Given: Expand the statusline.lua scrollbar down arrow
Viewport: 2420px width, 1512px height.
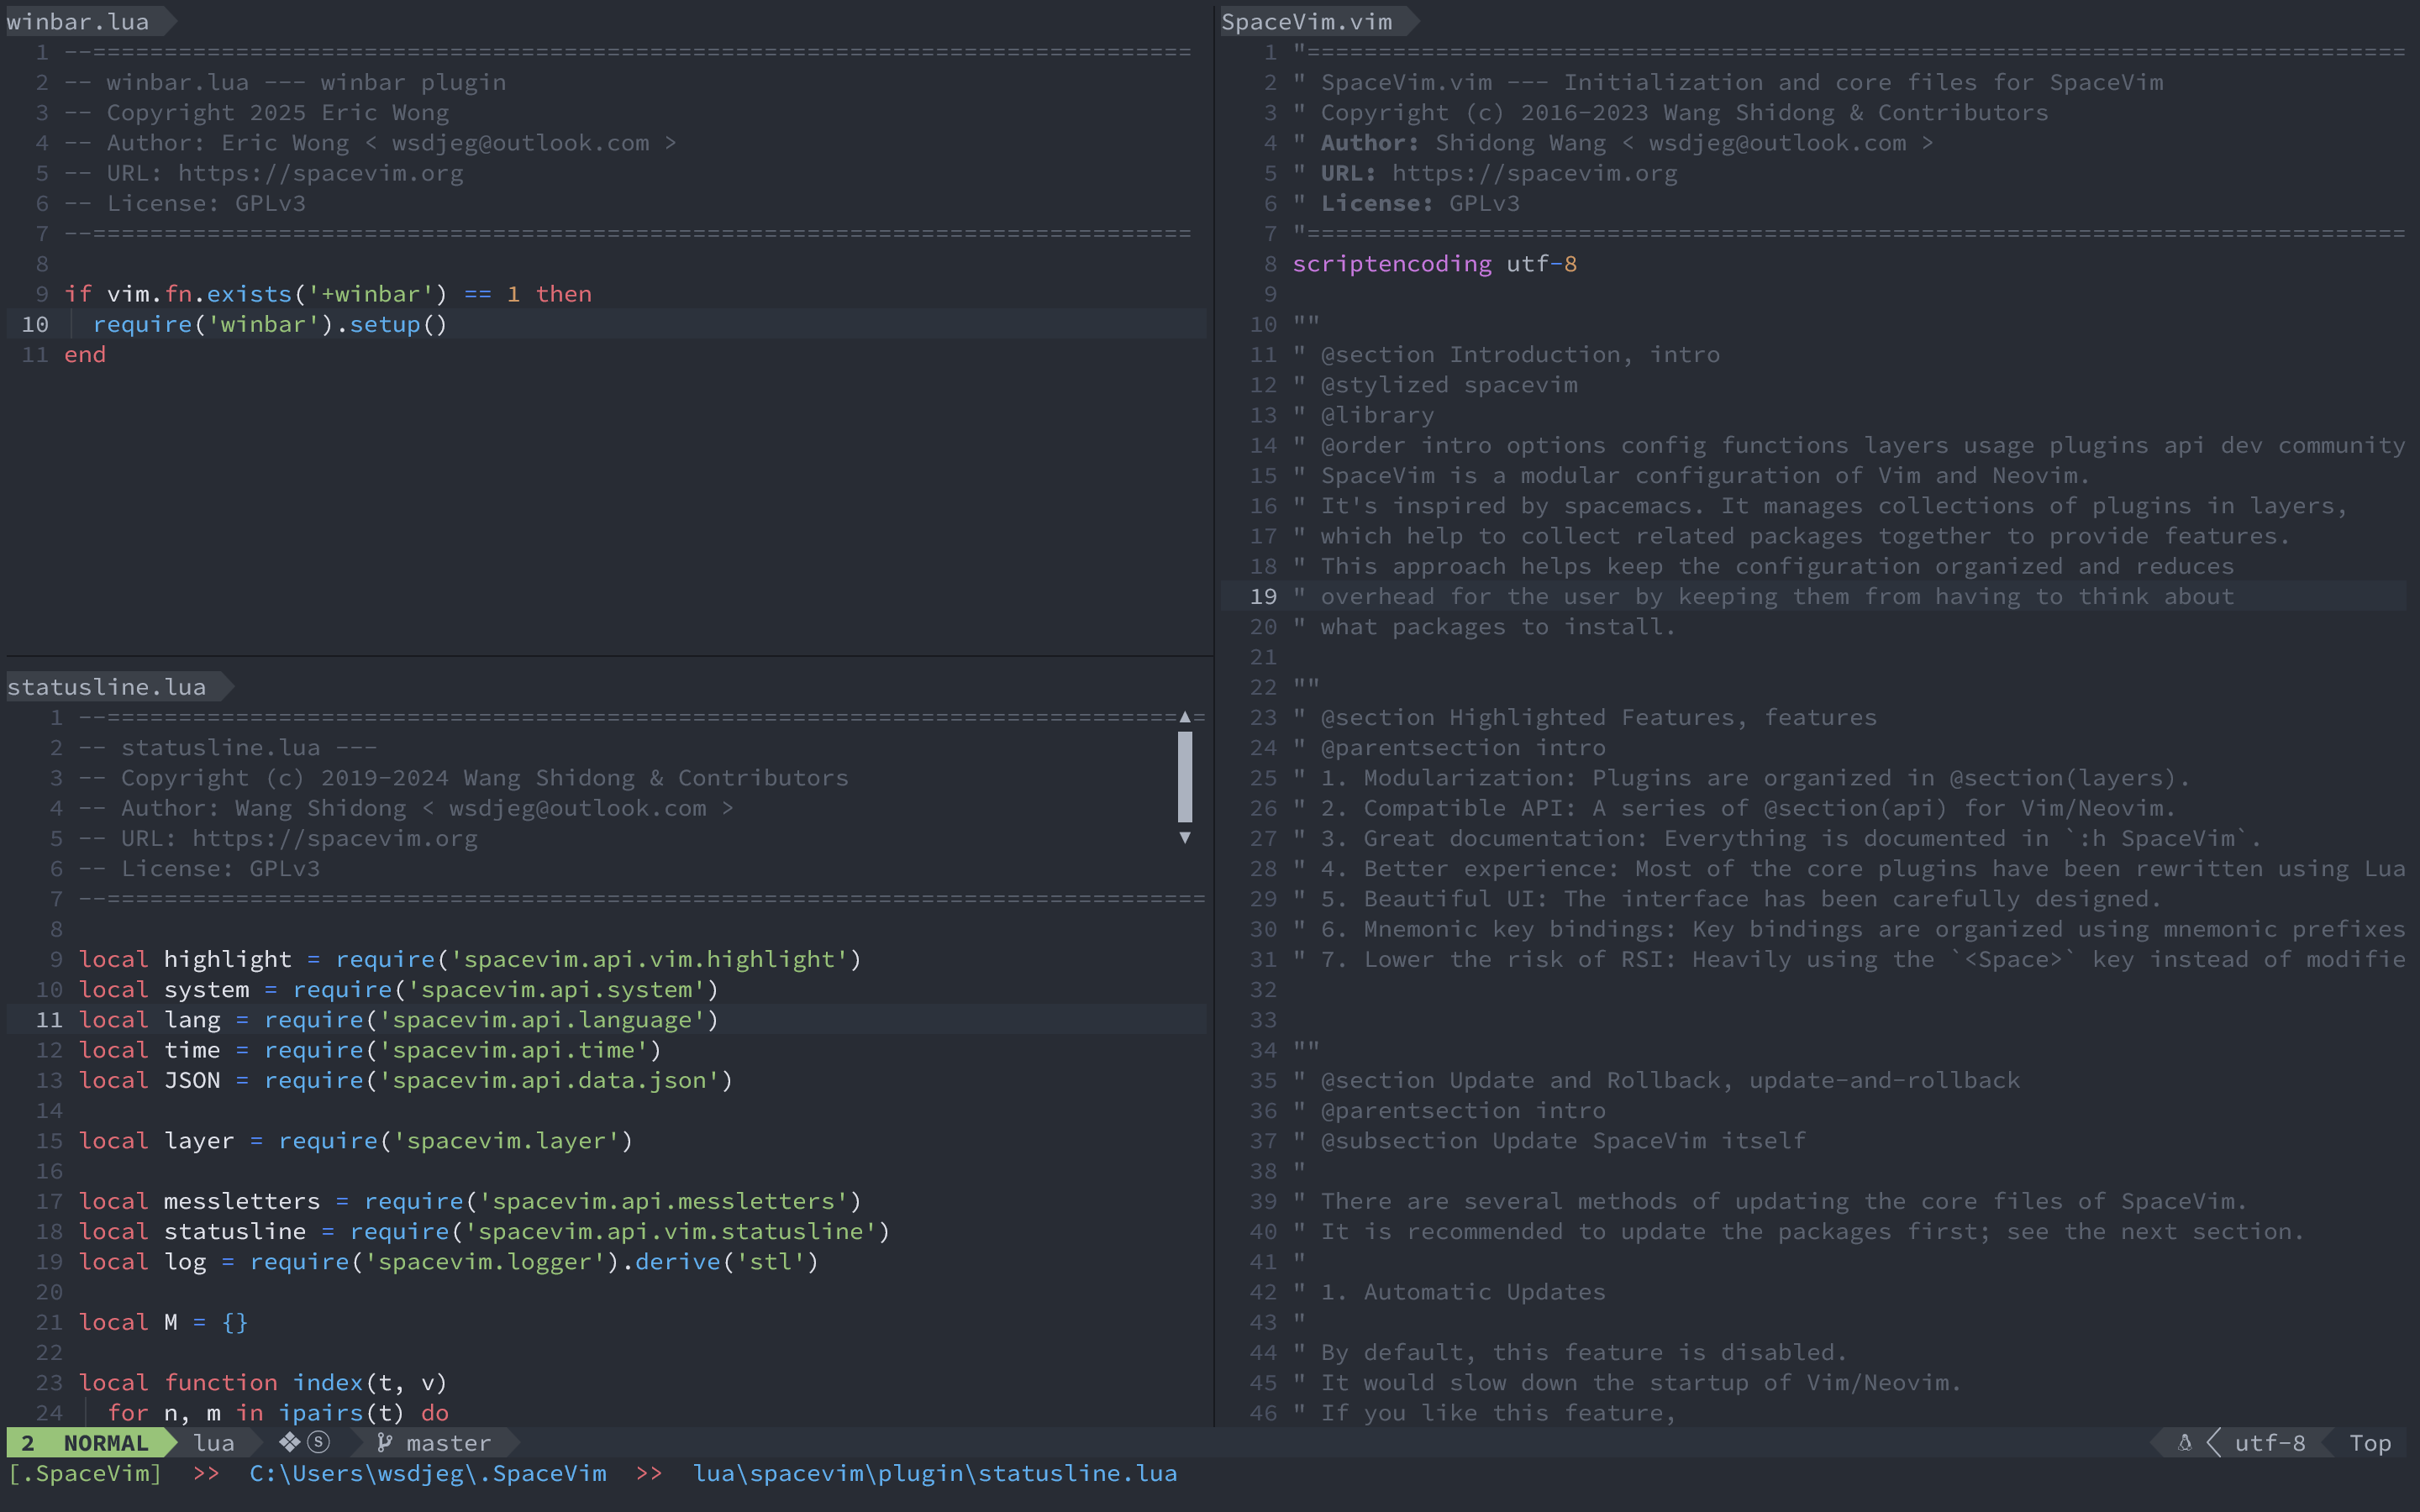Looking at the screenshot, I should (1188, 837).
